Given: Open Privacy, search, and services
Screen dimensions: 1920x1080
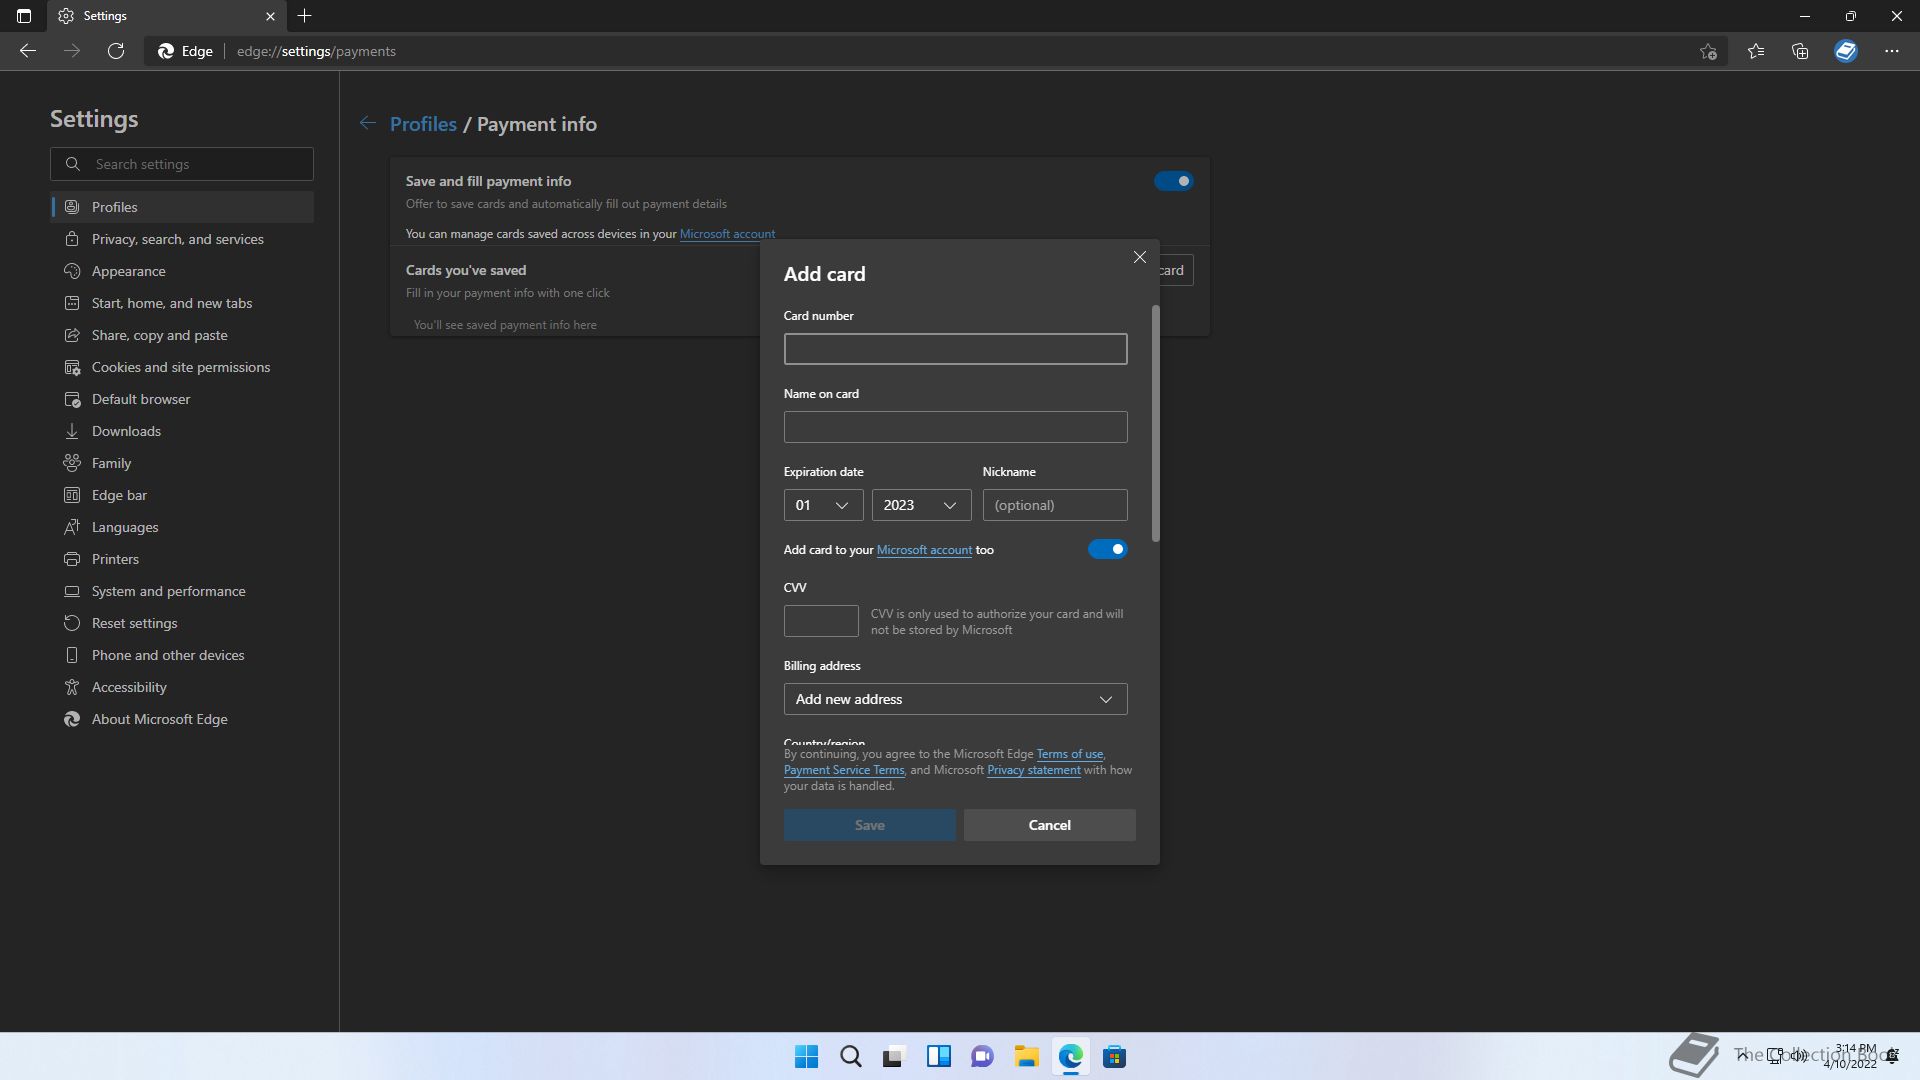Looking at the screenshot, I should click(182, 239).
